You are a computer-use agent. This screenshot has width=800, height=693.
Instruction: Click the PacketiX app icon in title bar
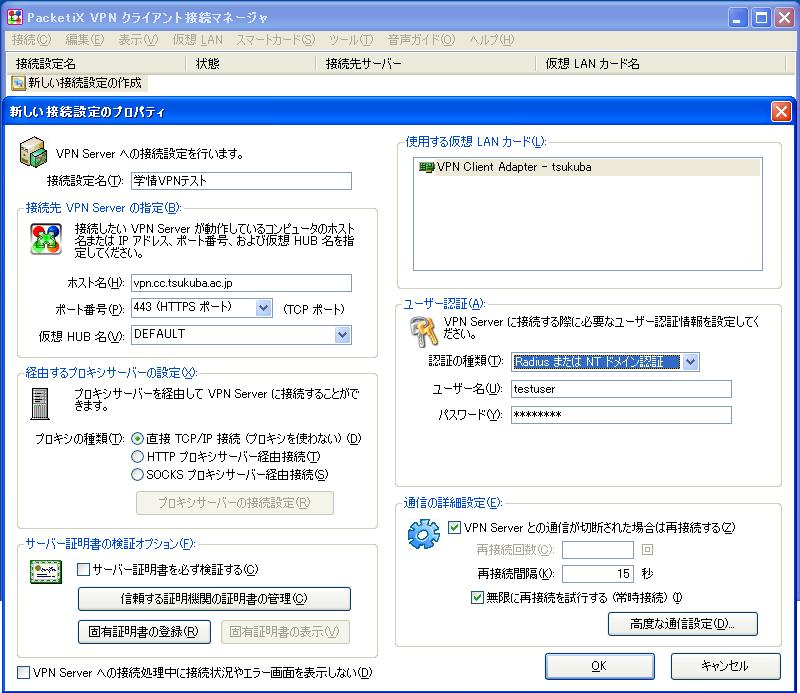pyautogui.click(x=15, y=17)
